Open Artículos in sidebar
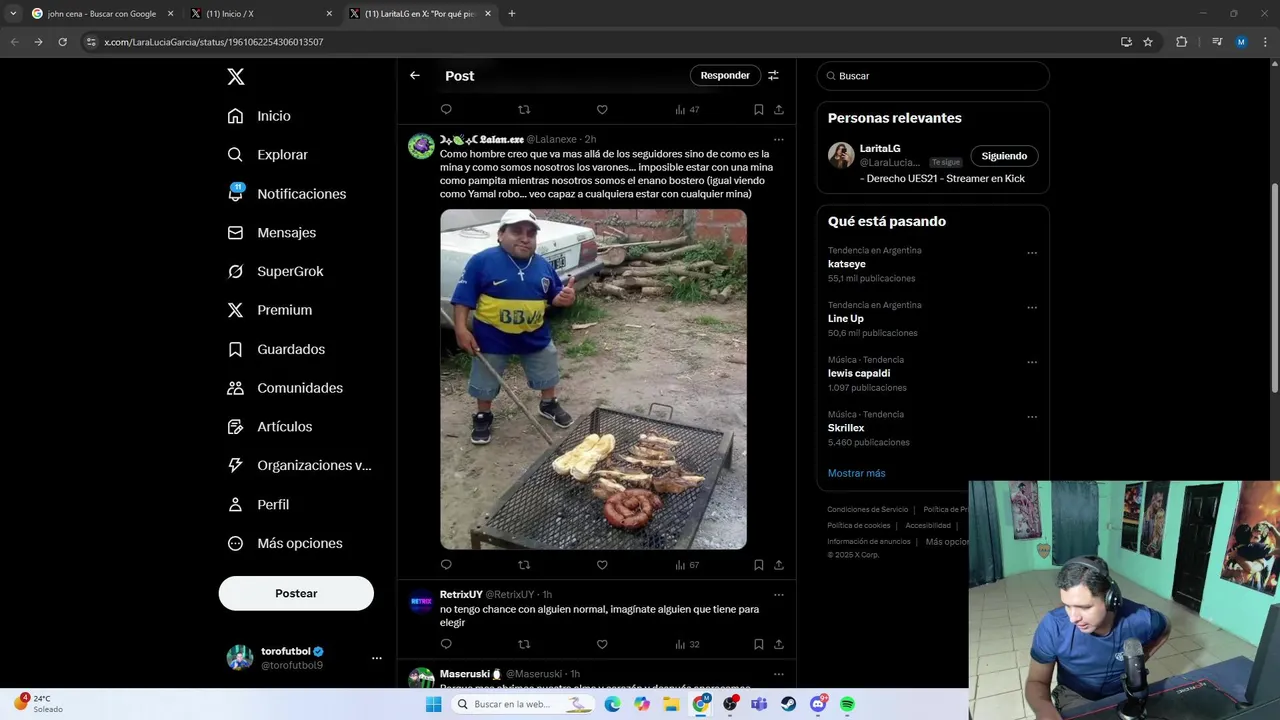1280x720 pixels. [x=269, y=427]
